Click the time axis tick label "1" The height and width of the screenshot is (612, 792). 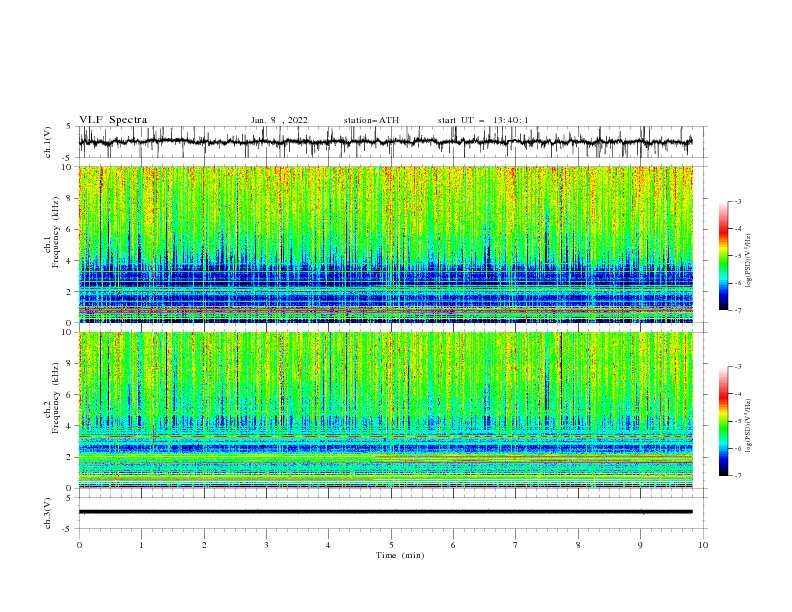(x=141, y=545)
